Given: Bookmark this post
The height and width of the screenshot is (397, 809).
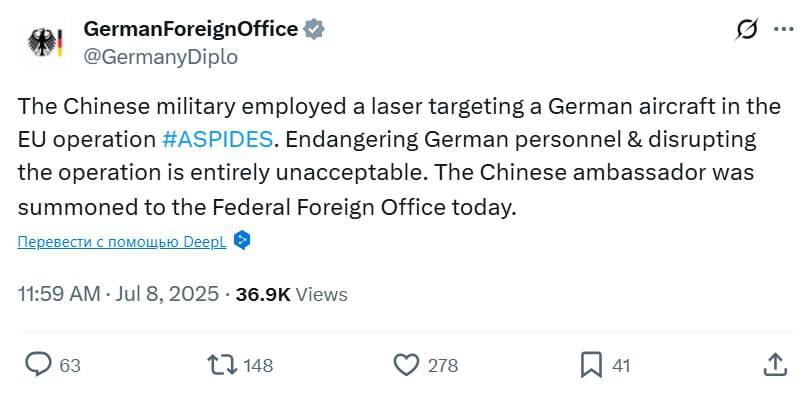Looking at the screenshot, I should pyautogui.click(x=591, y=365).
